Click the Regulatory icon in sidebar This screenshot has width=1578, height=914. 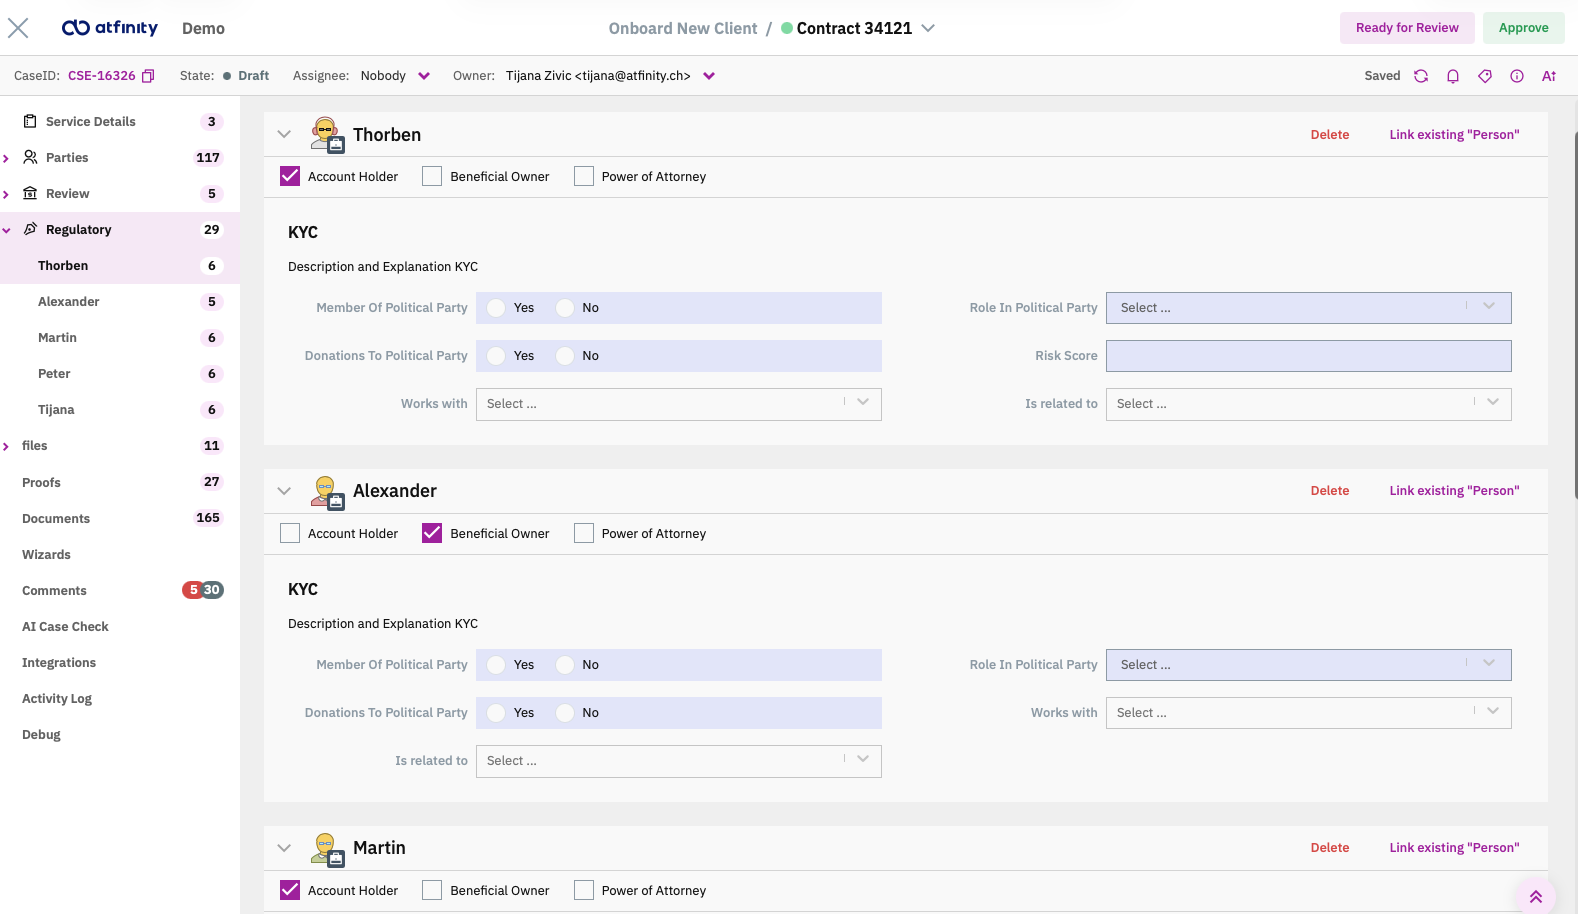30,229
